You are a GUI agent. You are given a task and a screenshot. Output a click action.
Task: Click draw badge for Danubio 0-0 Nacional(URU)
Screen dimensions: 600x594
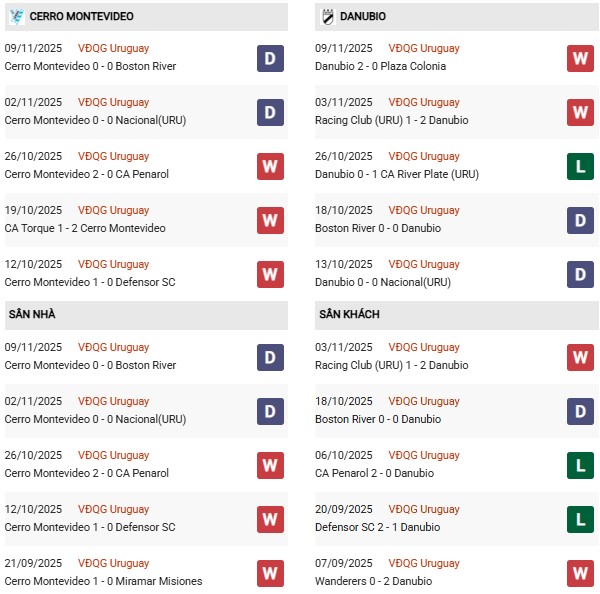581,274
